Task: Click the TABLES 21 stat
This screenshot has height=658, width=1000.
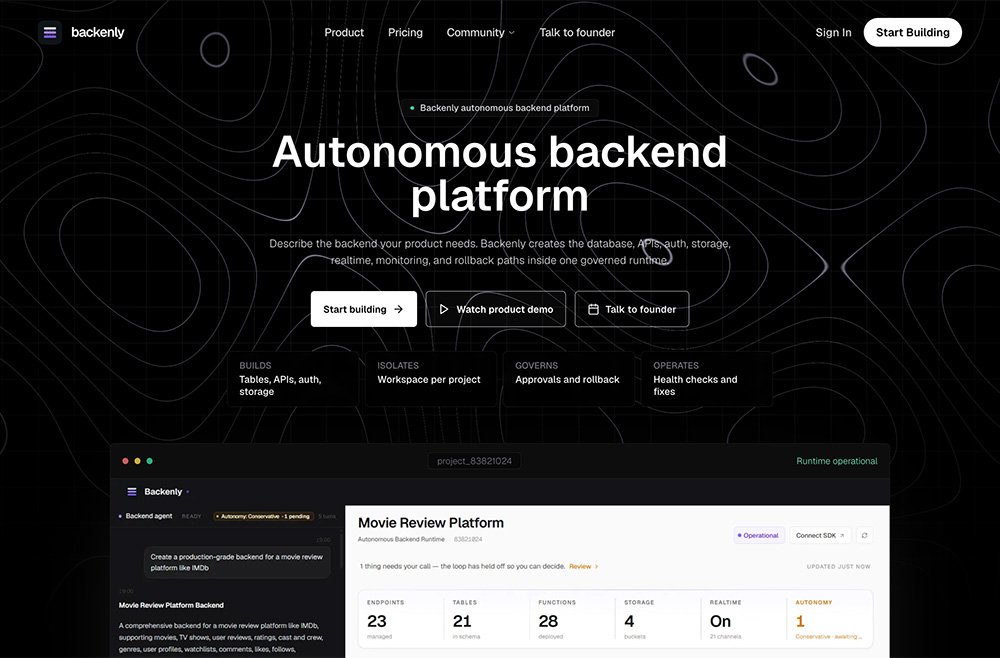Action: [x=487, y=619]
